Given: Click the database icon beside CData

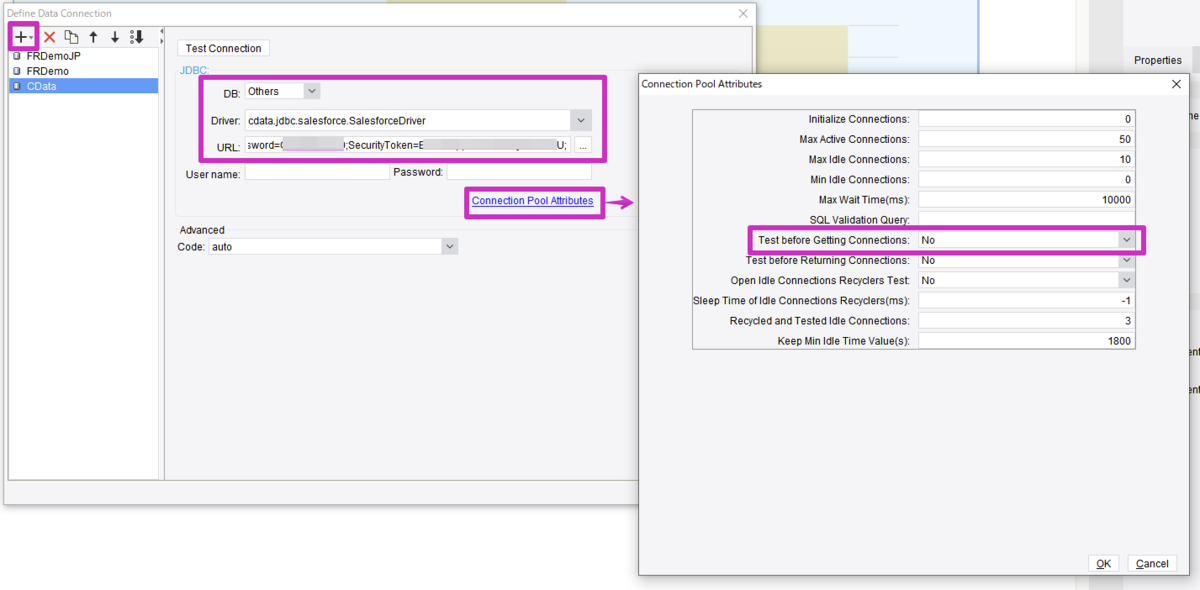Looking at the screenshot, I should (17, 86).
